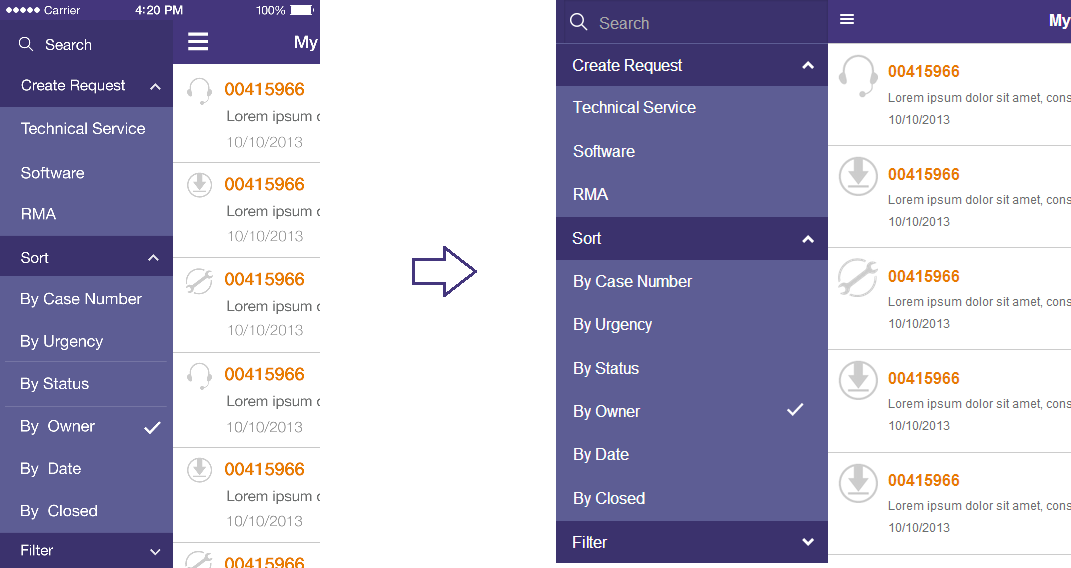Open third case number 00415966 in the right mockup
1071x568 pixels.
click(923, 276)
